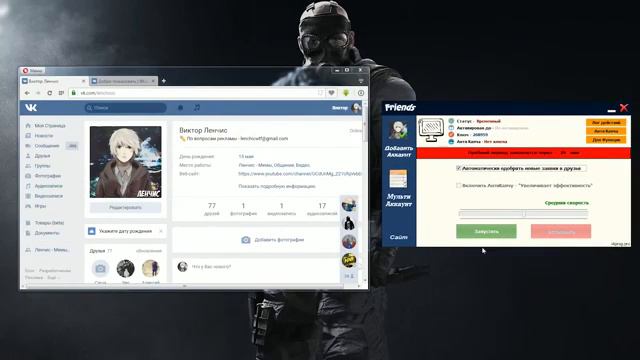Open first friend avatar in chat sidebar
This screenshot has width=640, height=360.
(x=349, y=204)
